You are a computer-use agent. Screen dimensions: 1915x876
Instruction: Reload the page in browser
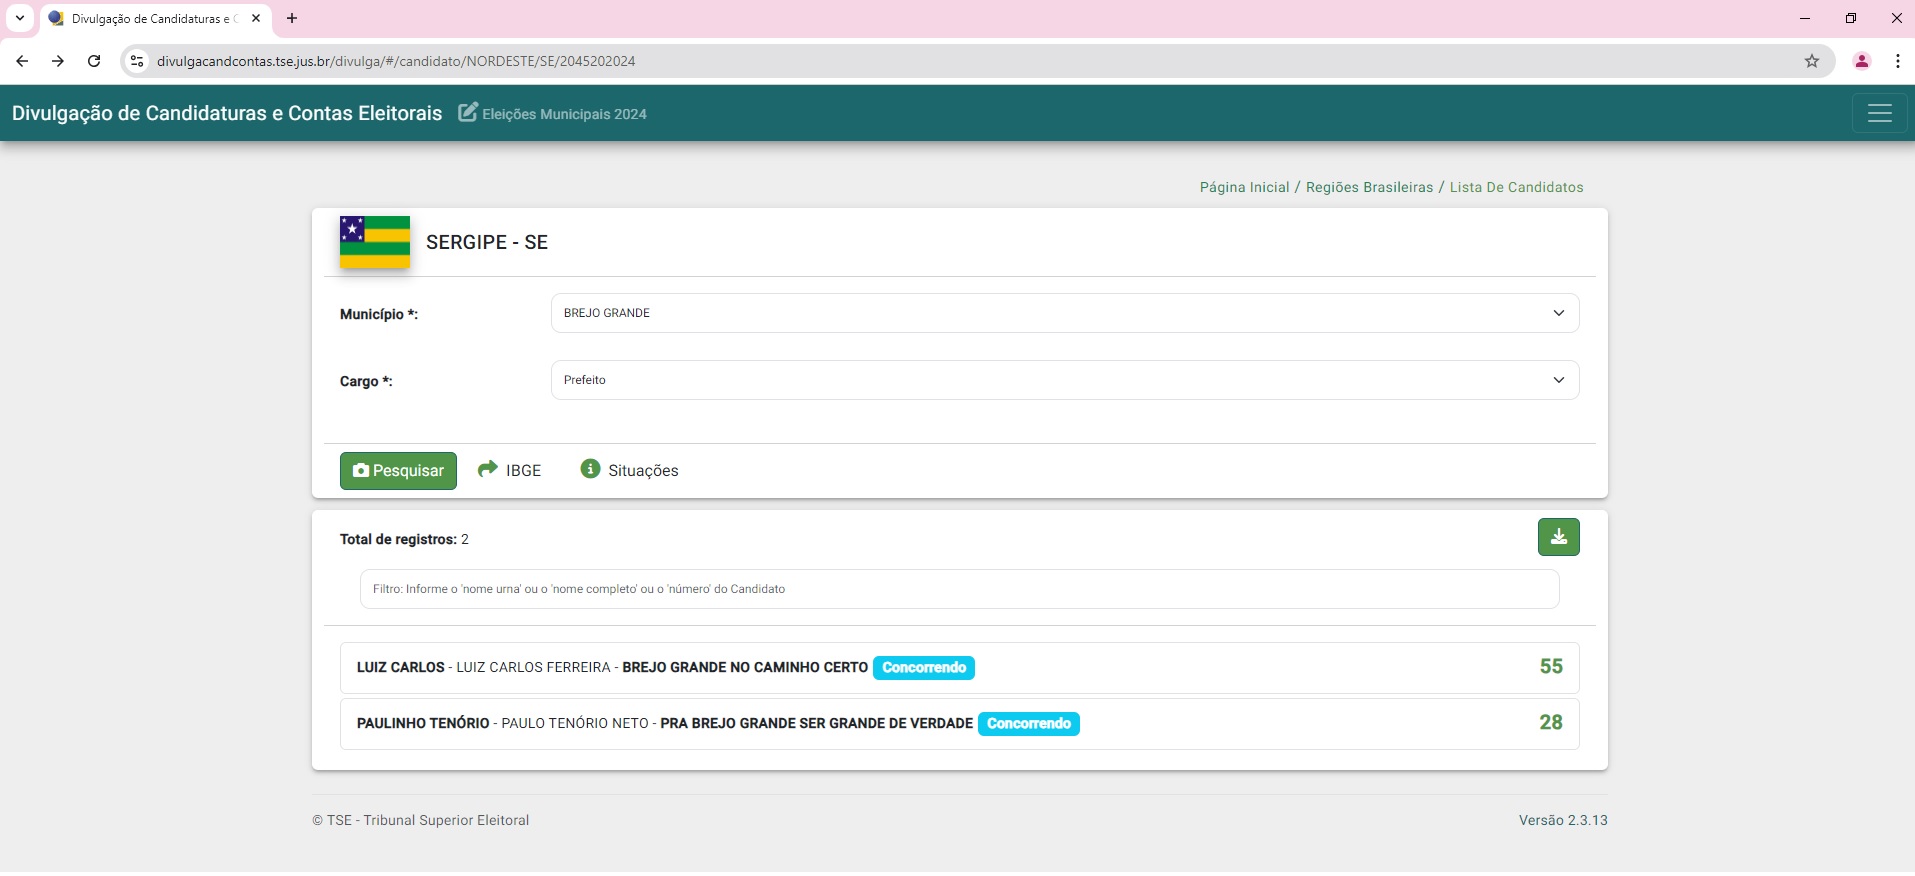pos(94,61)
